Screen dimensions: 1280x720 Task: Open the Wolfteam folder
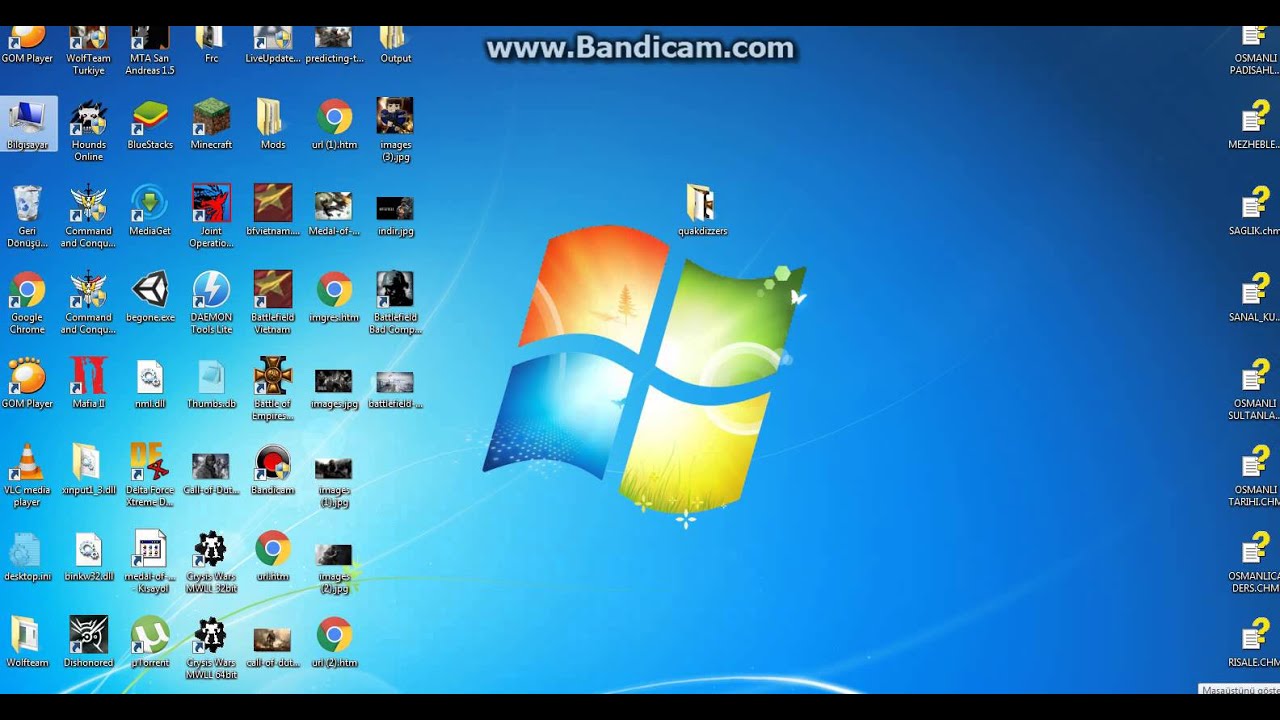pos(28,642)
